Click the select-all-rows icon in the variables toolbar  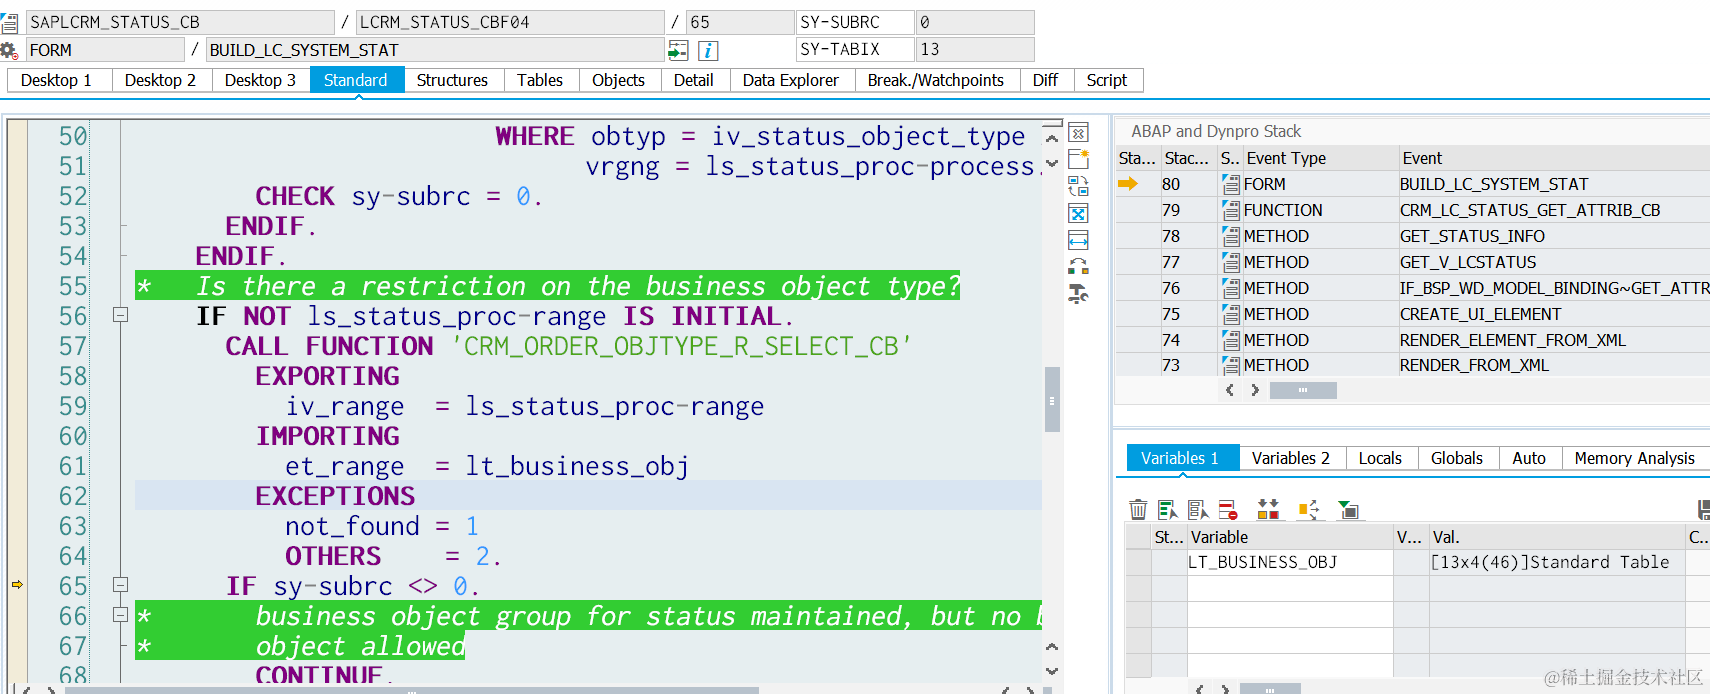point(1168,510)
